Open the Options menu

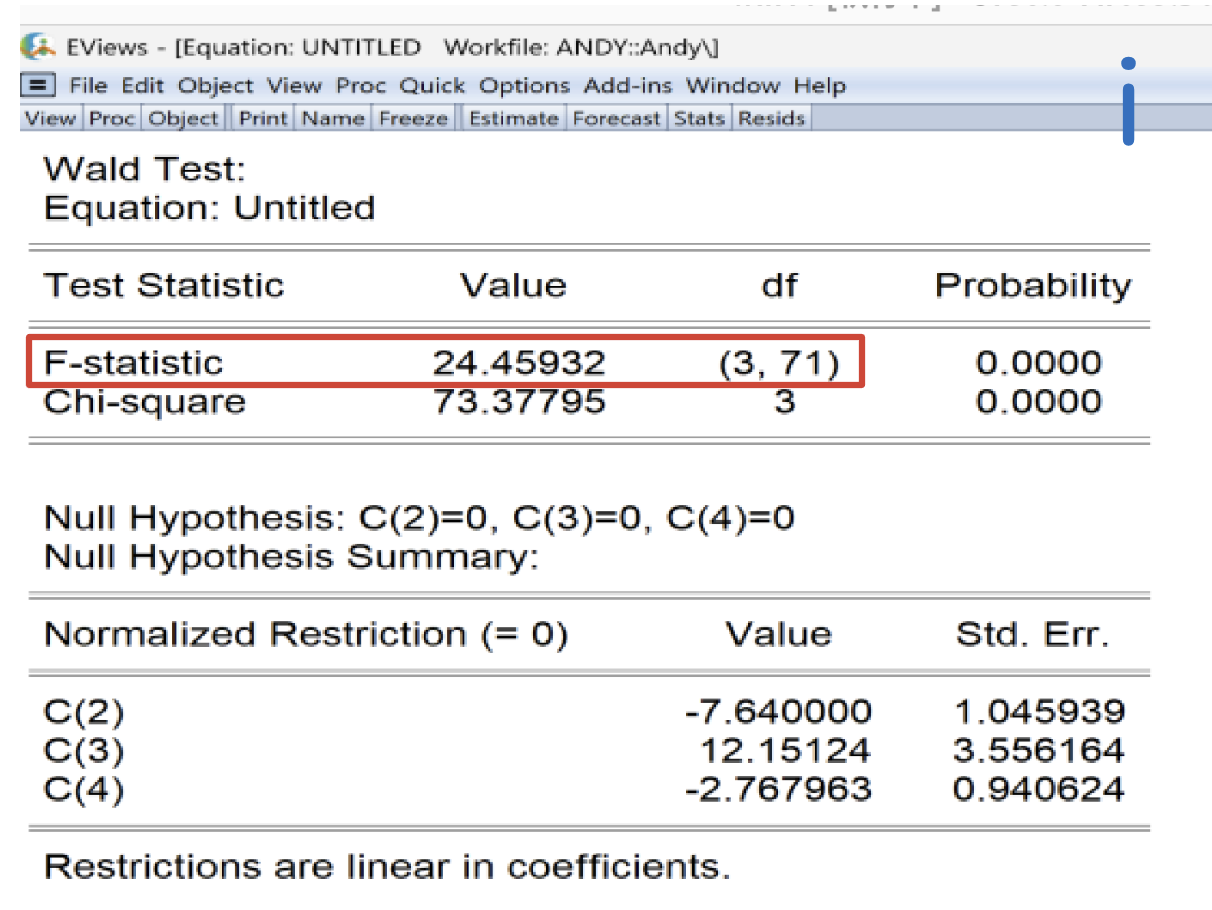(524, 86)
